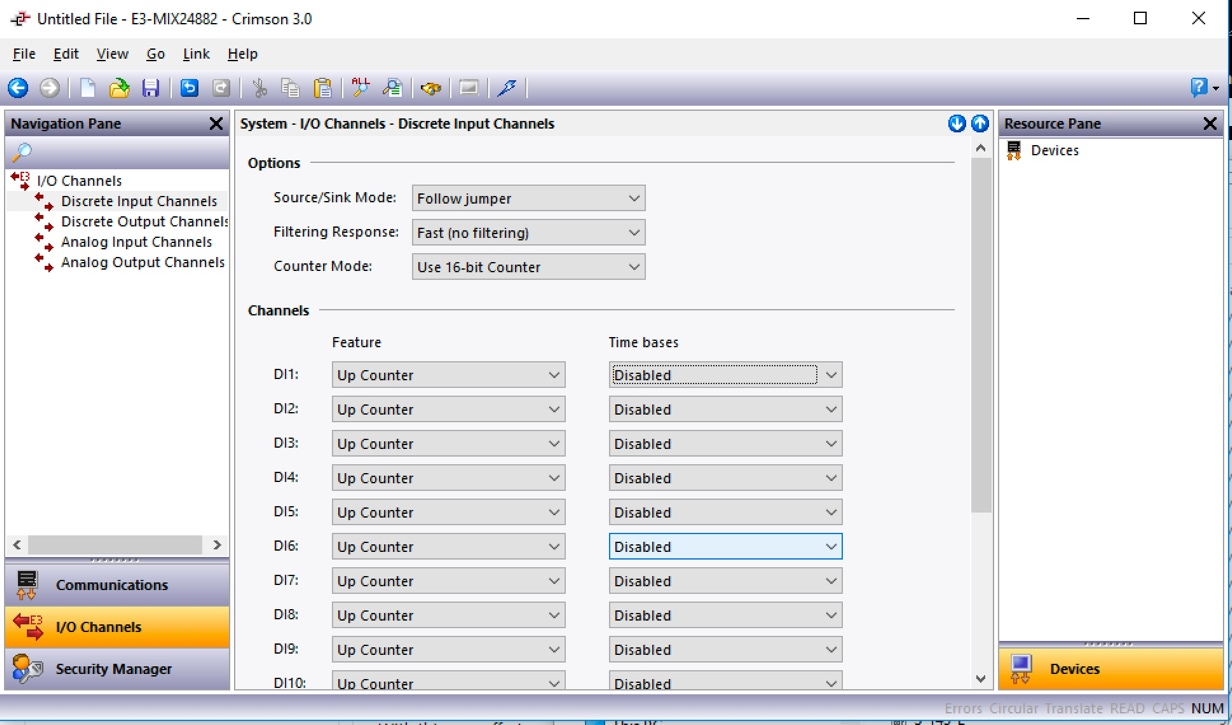Select Analog Output Channels tree item
Screen dimensions: 1232x725
pyautogui.click(x=143, y=262)
